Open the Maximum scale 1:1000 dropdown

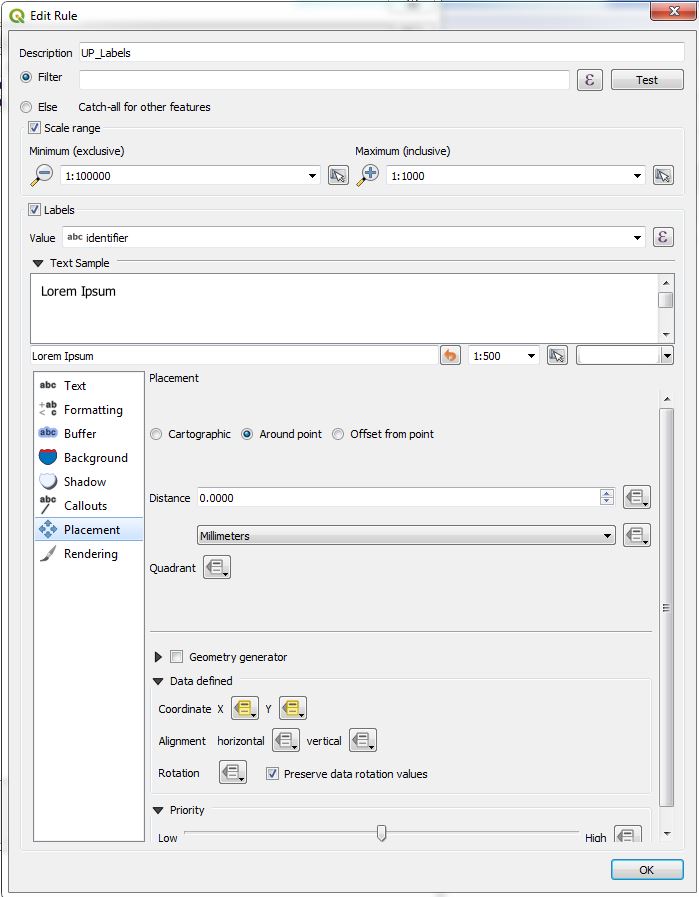(x=637, y=176)
